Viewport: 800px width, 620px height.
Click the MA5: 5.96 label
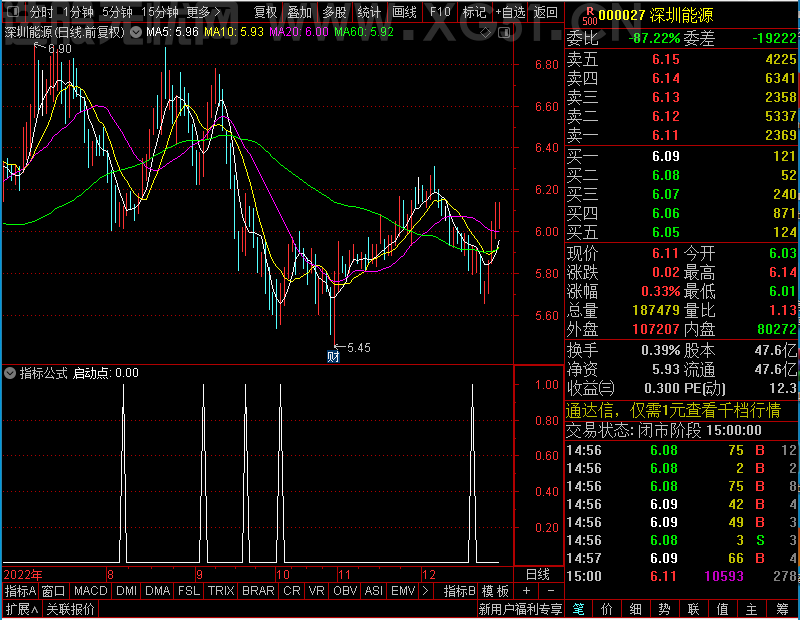tap(172, 32)
